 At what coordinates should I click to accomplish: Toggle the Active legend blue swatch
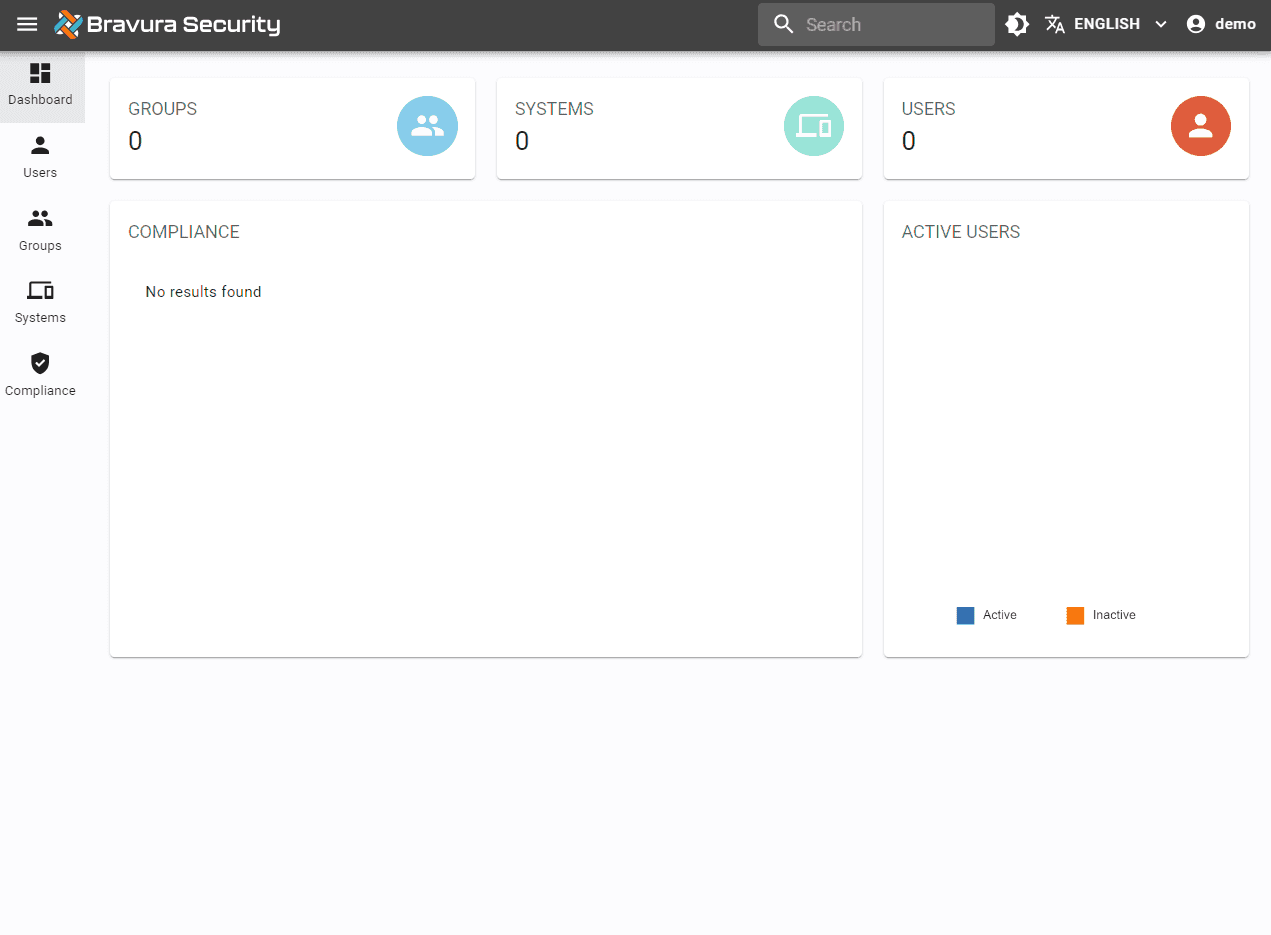click(x=965, y=616)
